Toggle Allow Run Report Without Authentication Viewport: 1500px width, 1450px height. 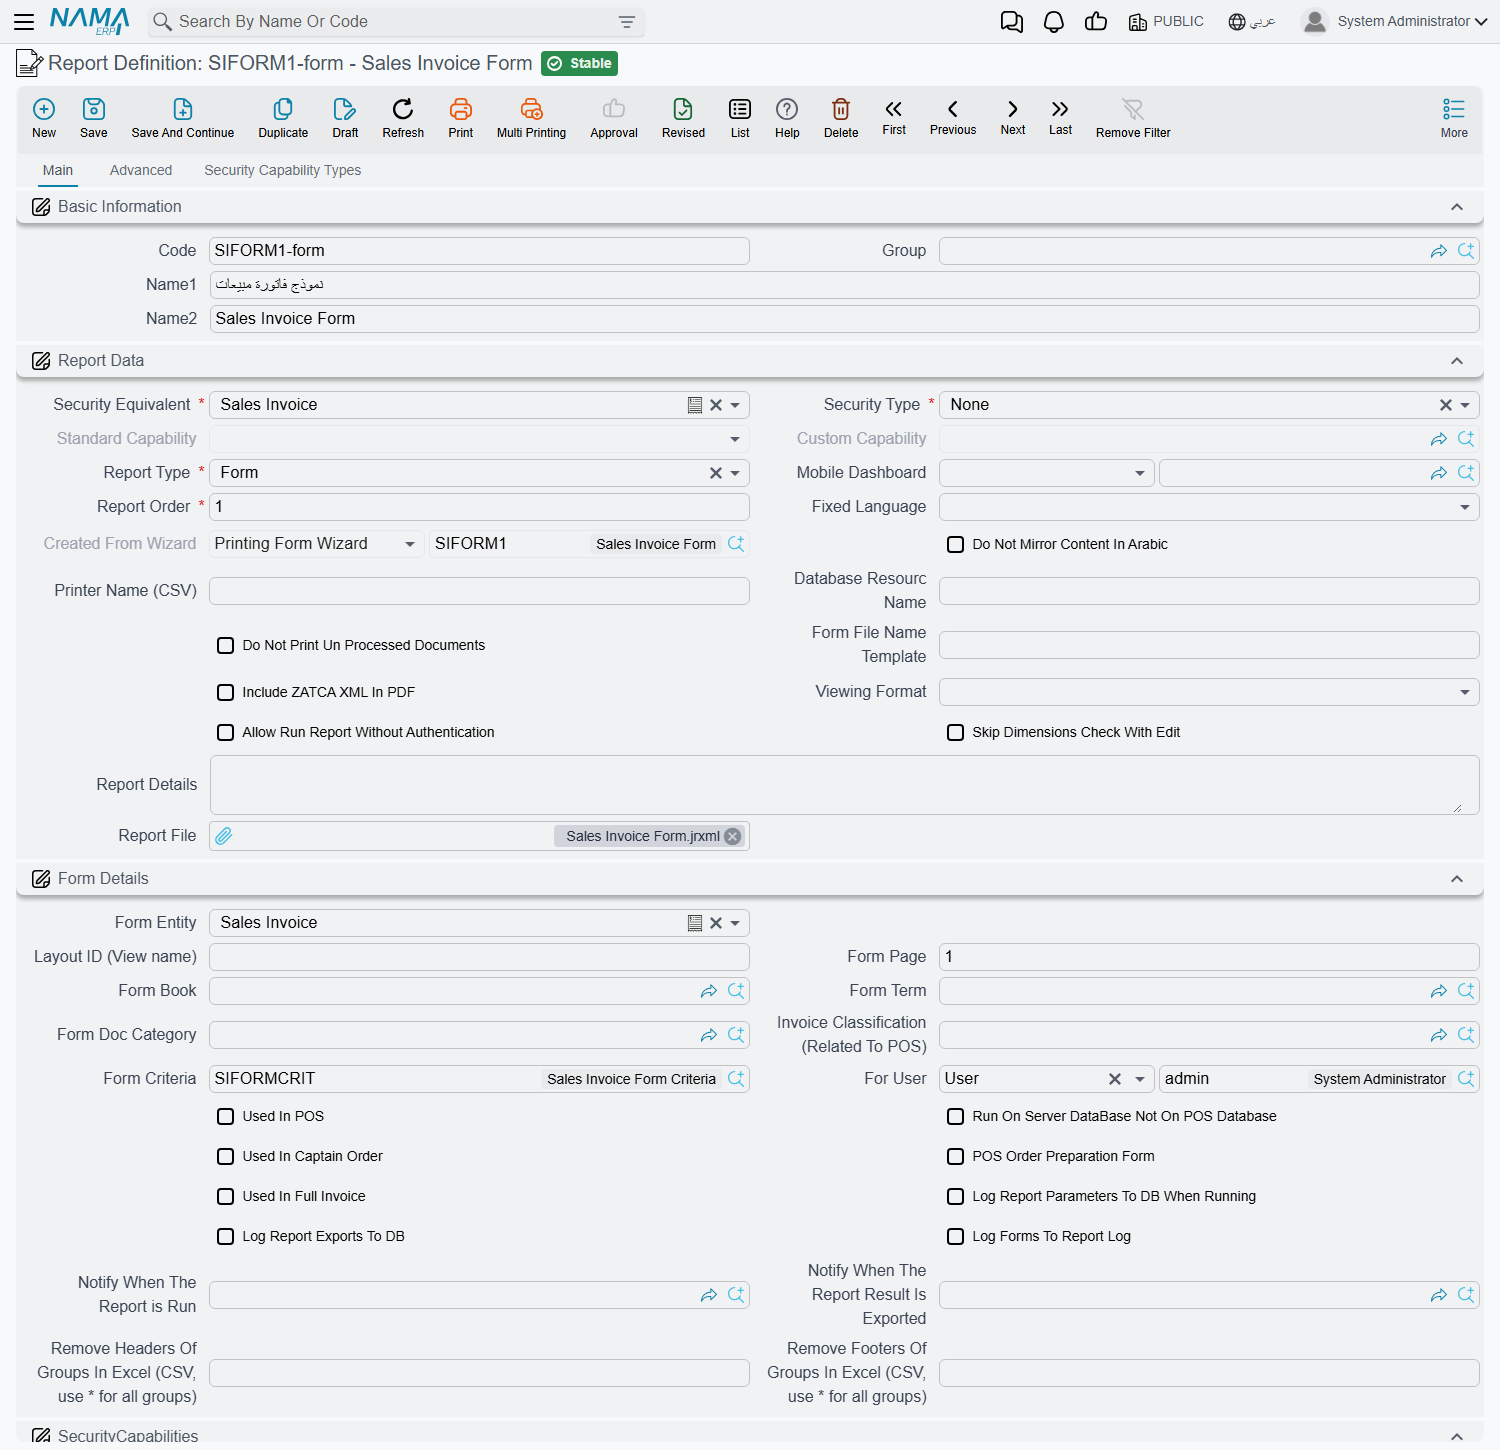tap(226, 732)
